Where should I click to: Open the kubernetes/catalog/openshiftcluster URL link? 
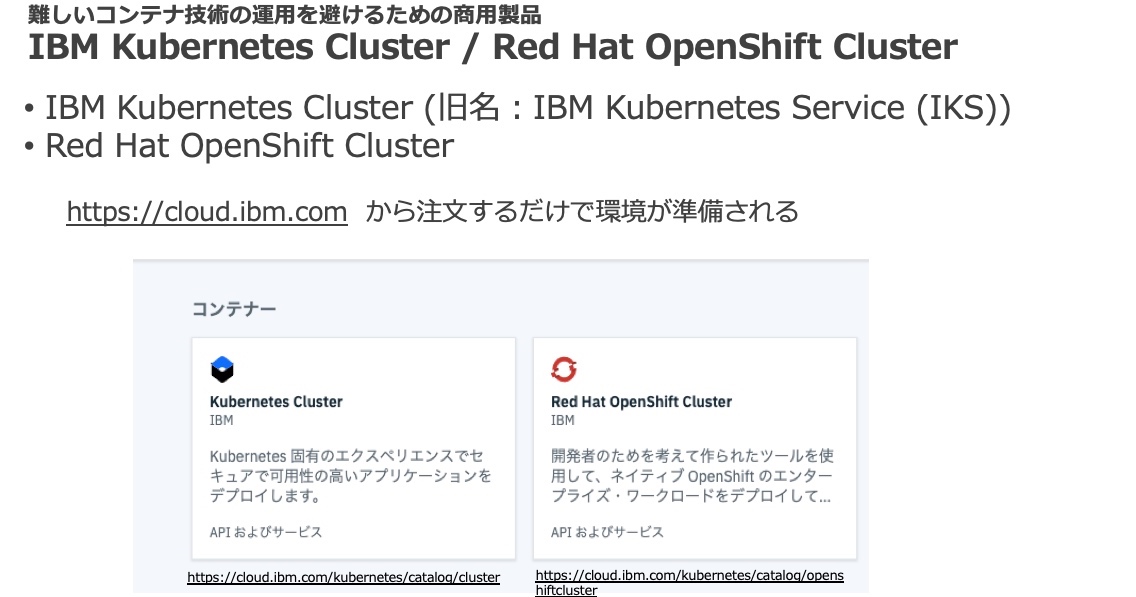point(689,583)
